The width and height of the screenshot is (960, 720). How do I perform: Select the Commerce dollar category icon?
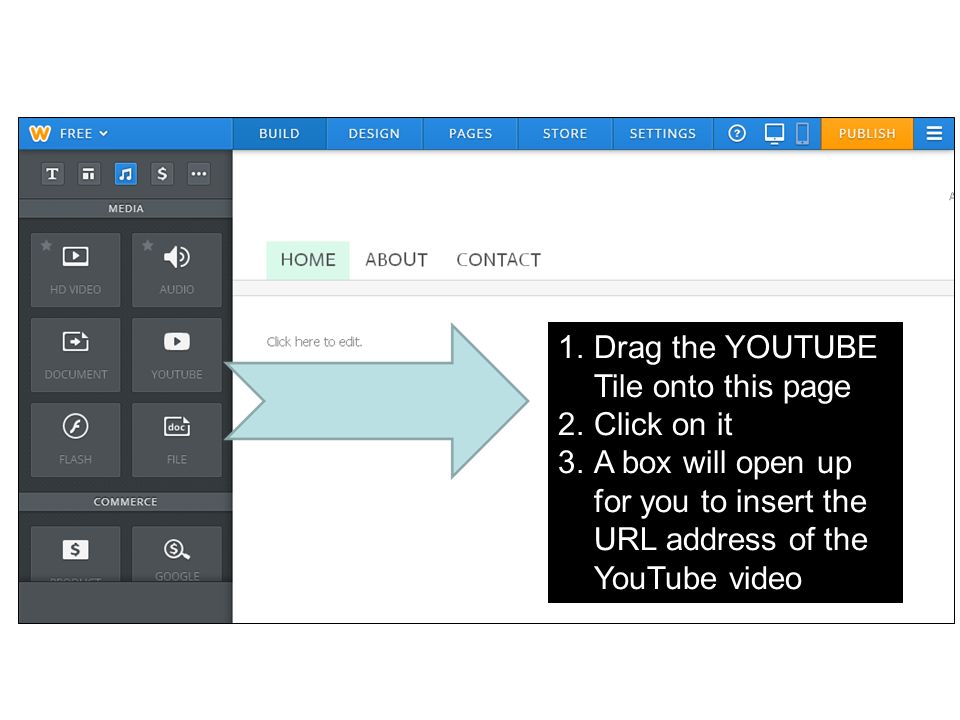tap(162, 174)
